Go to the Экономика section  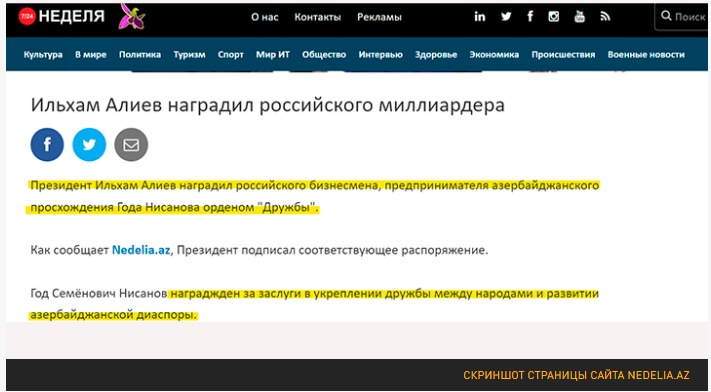pyautogui.click(x=494, y=54)
